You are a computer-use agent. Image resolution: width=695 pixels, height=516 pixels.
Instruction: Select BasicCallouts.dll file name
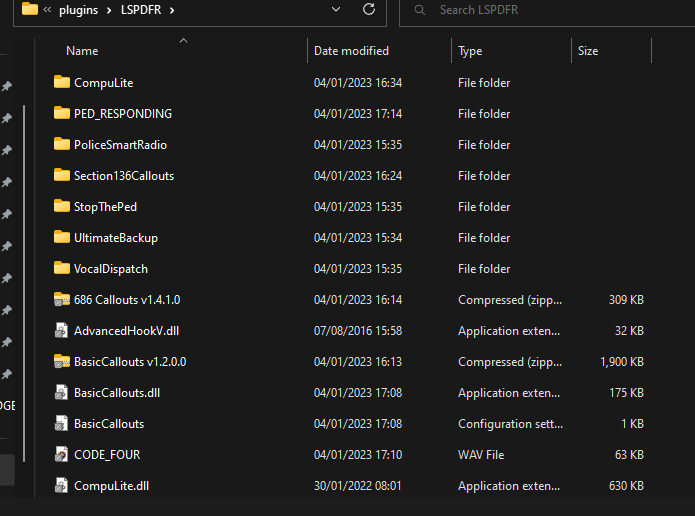[117, 393]
